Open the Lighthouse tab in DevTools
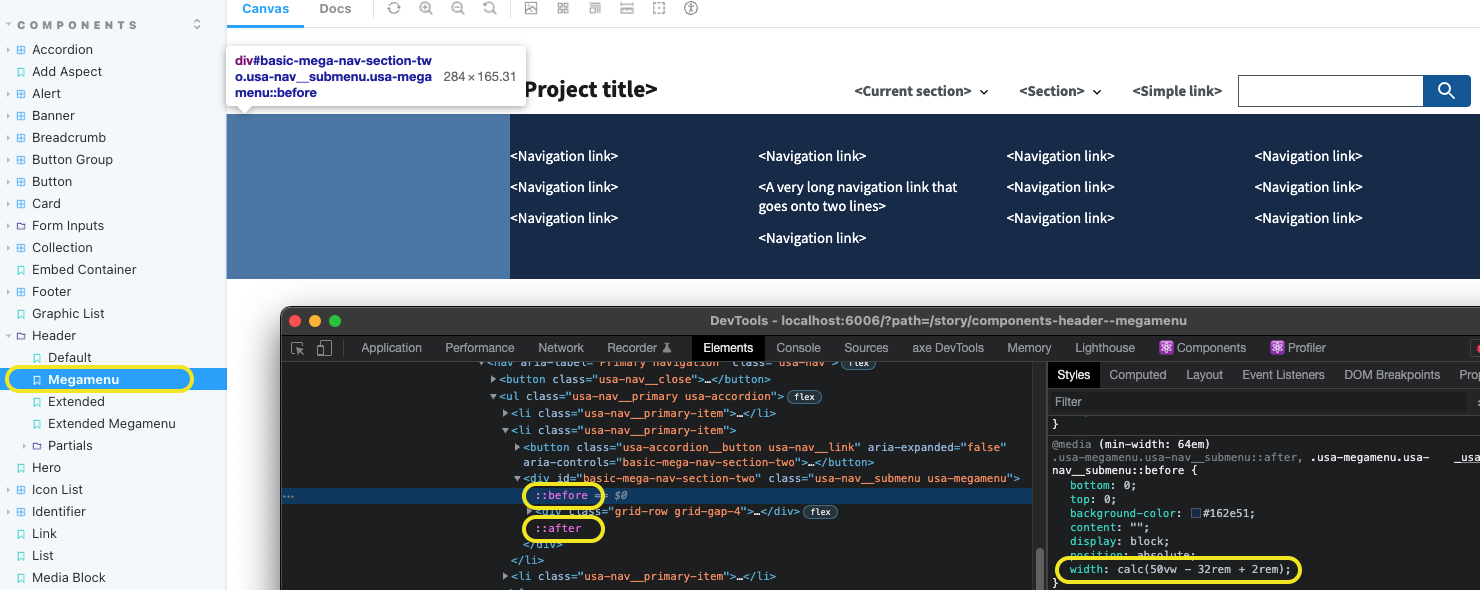 coord(1105,348)
